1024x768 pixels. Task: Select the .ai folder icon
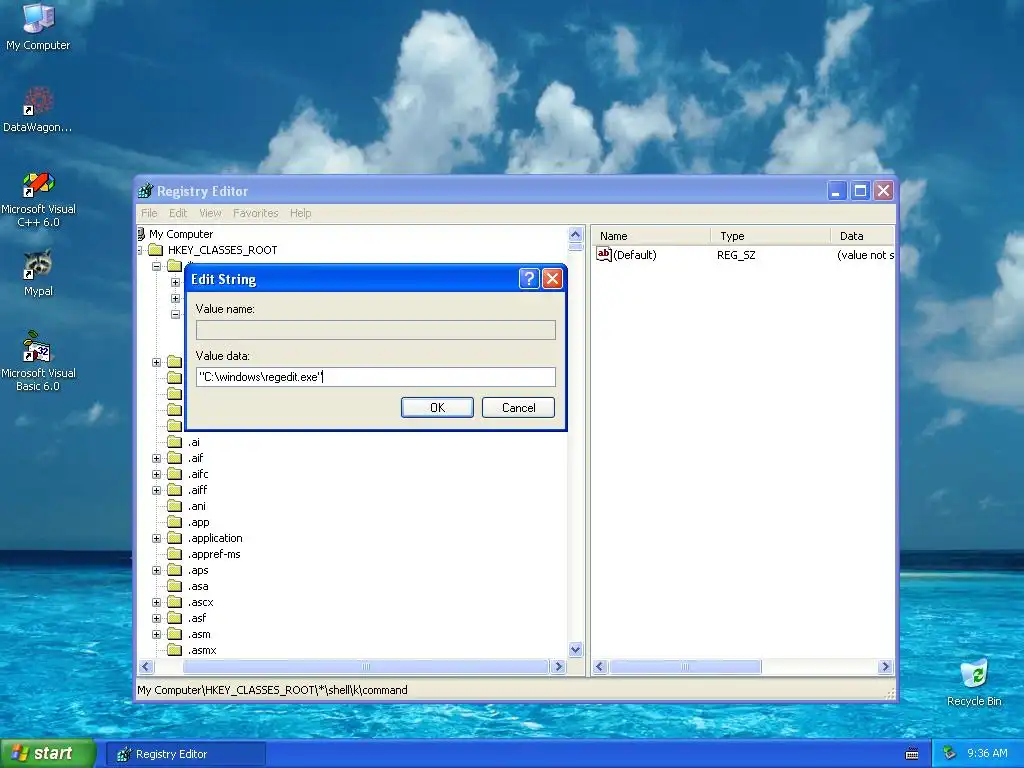tap(174, 442)
